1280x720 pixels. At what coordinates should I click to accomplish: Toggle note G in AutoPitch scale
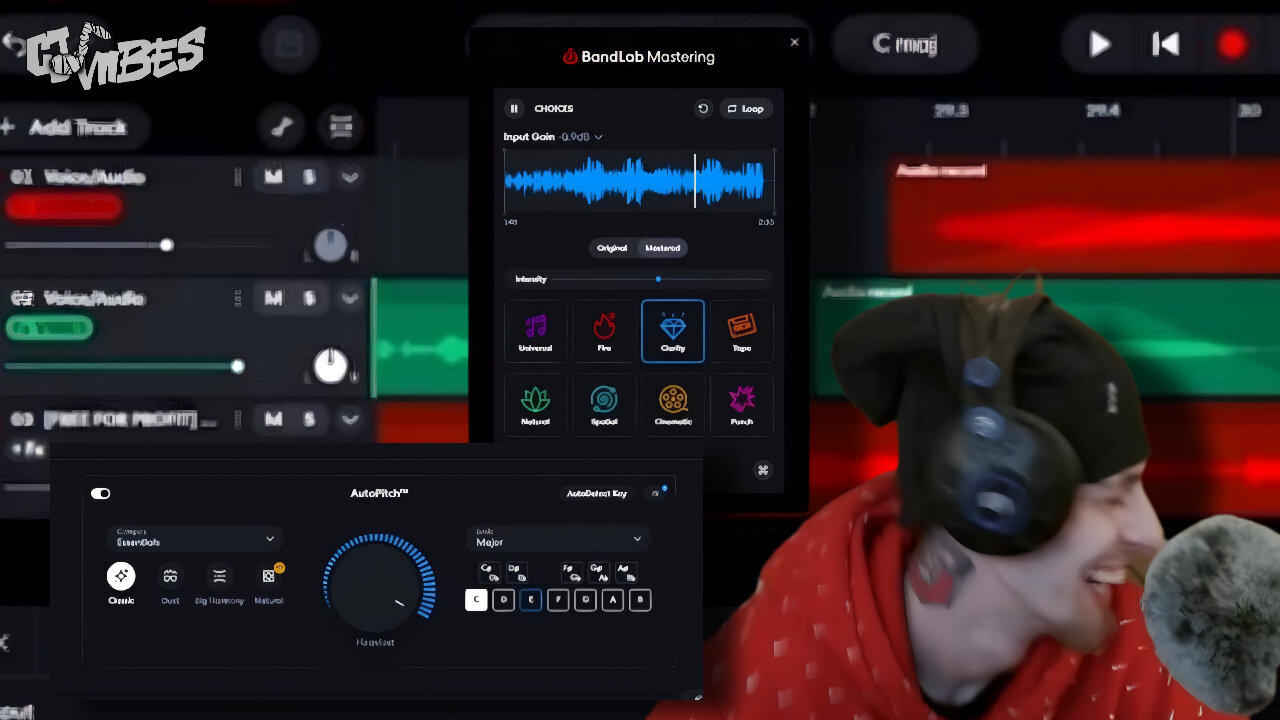pyautogui.click(x=586, y=600)
